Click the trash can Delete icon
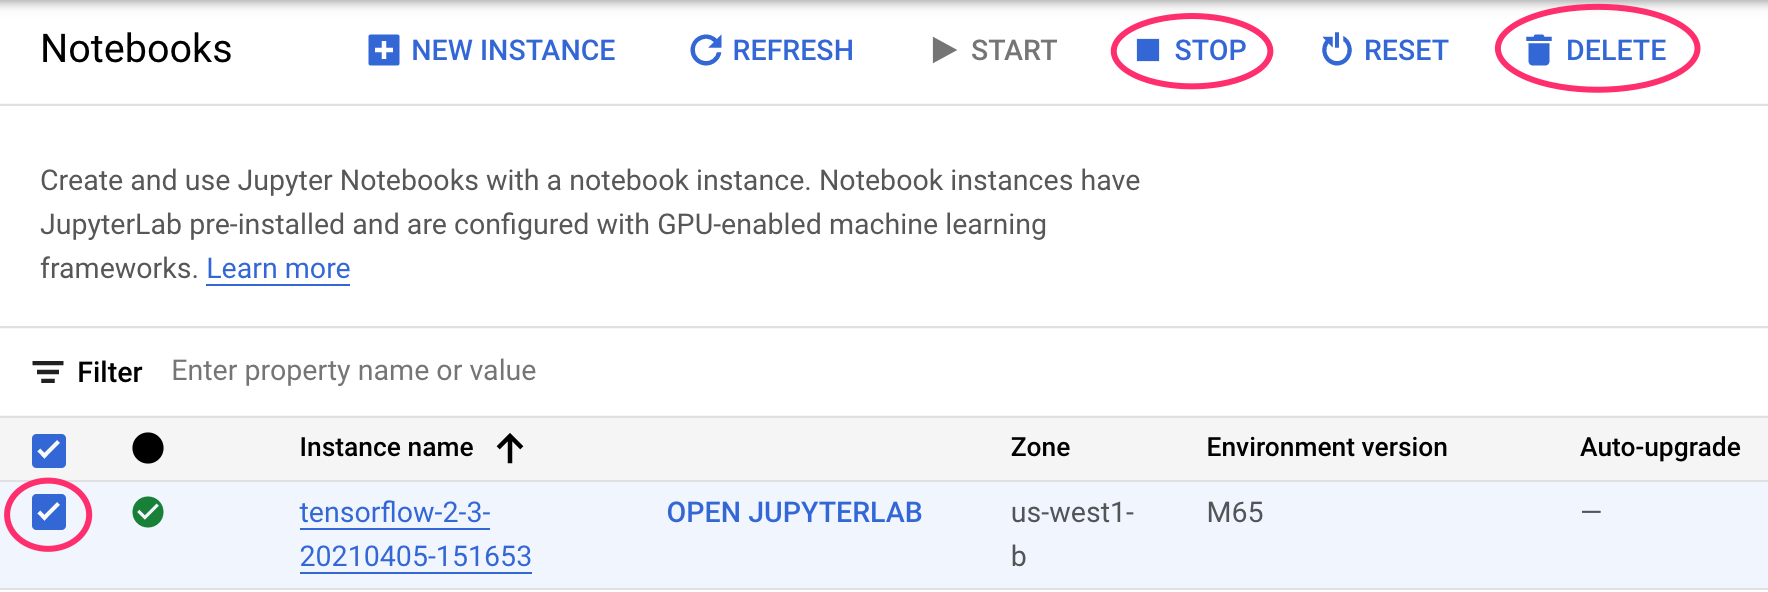Image resolution: width=1768 pixels, height=592 pixels. click(x=1540, y=50)
